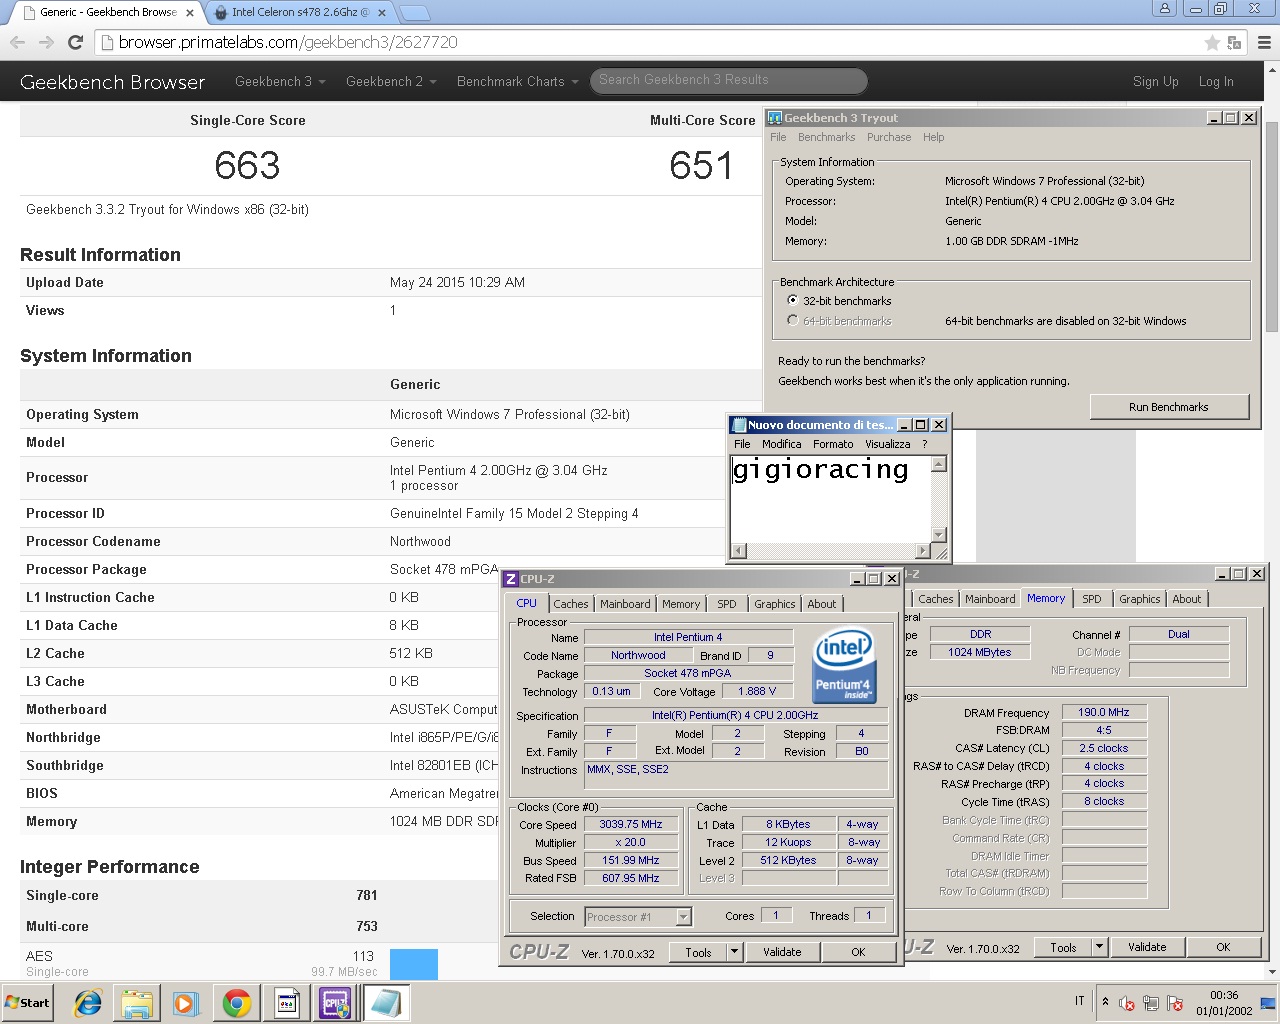This screenshot has height=1024, width=1280.
Task: Open the Start menu
Action: [x=28, y=1003]
